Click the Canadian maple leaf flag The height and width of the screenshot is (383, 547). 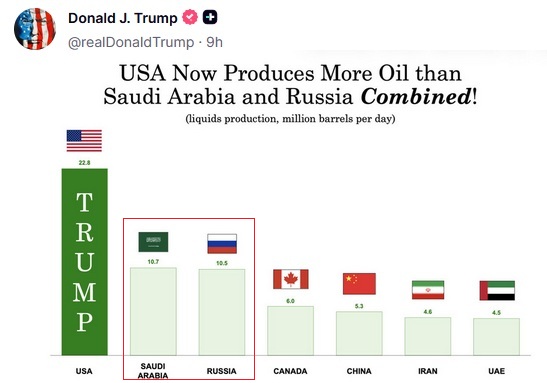[291, 279]
